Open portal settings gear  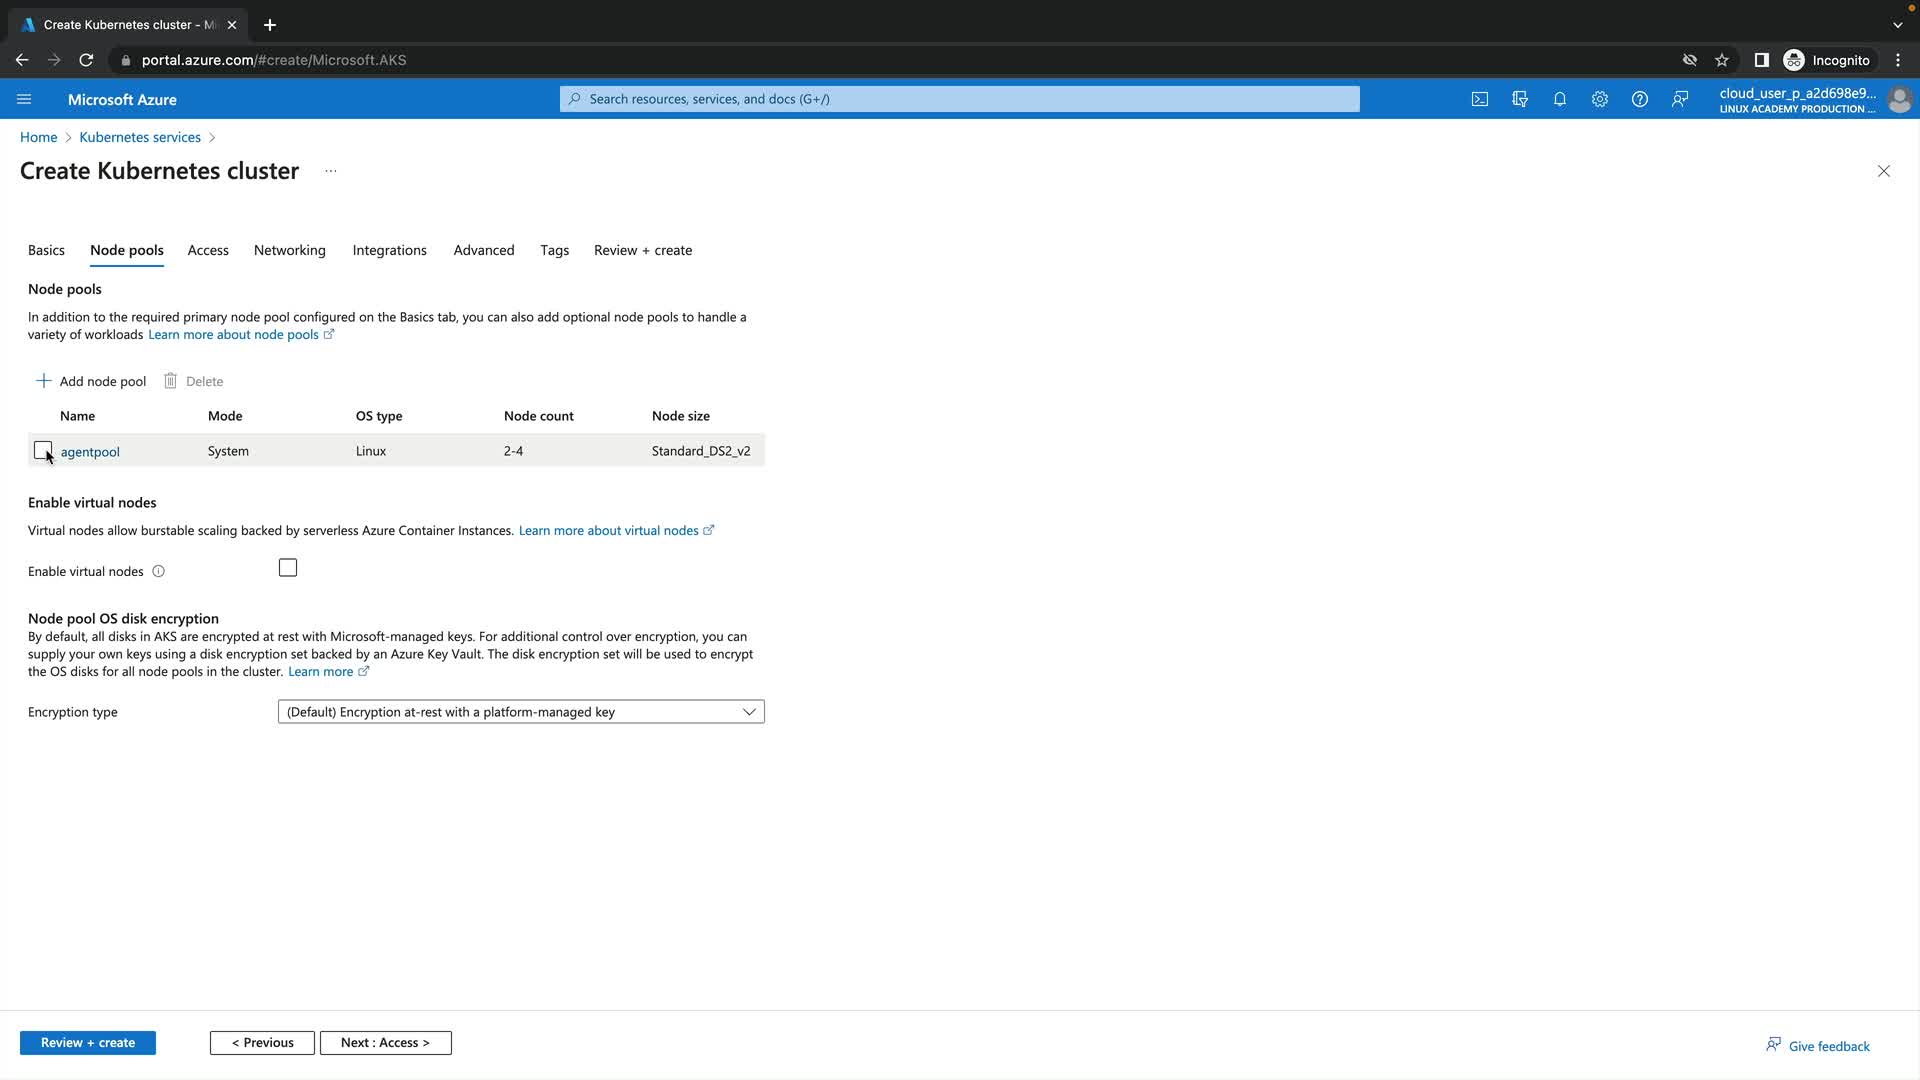[1599, 99]
